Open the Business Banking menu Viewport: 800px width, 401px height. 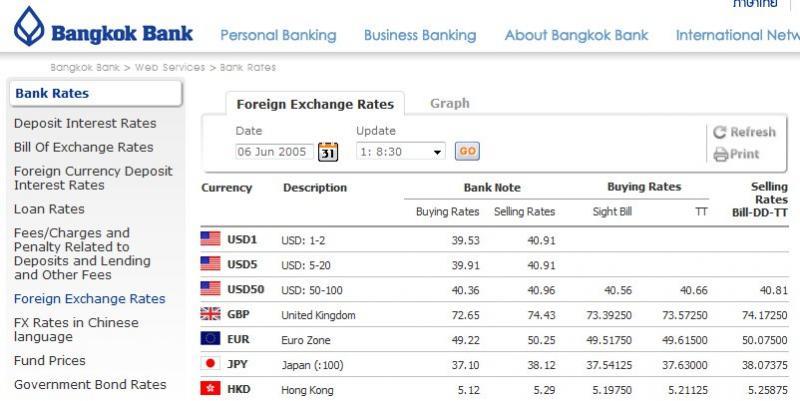pyautogui.click(x=420, y=35)
